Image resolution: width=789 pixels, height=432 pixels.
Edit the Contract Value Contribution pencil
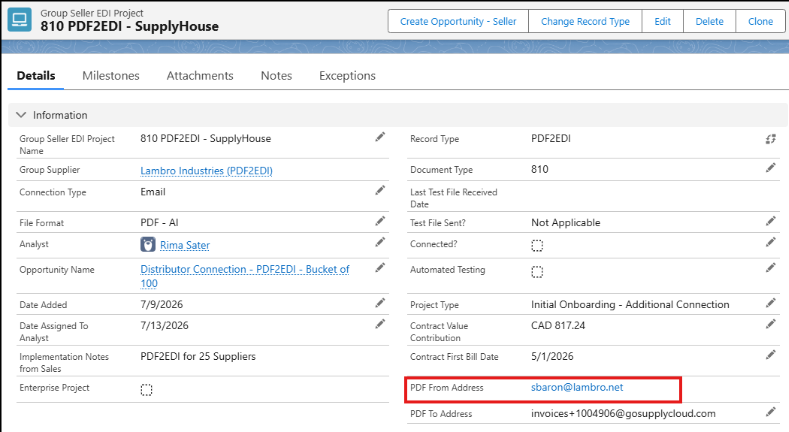tap(771, 324)
